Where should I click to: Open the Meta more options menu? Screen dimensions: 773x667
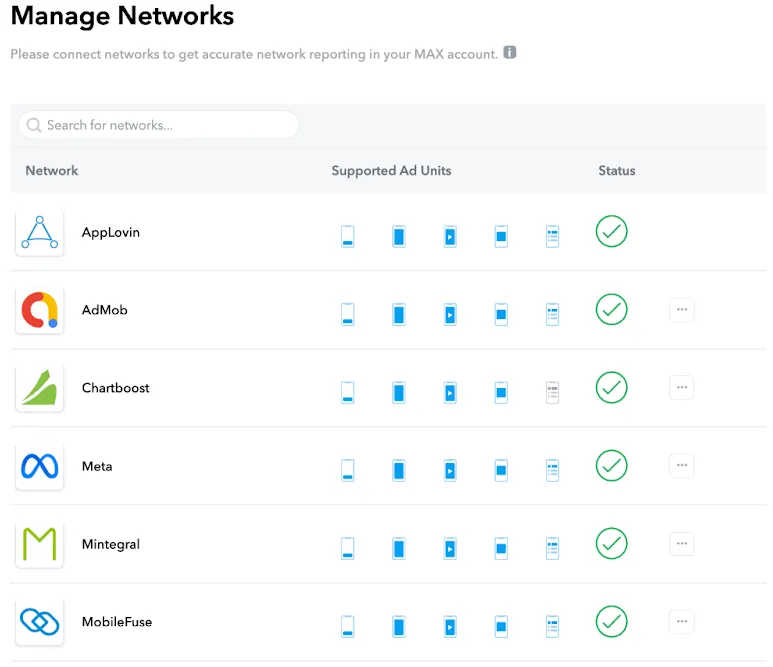tap(682, 465)
